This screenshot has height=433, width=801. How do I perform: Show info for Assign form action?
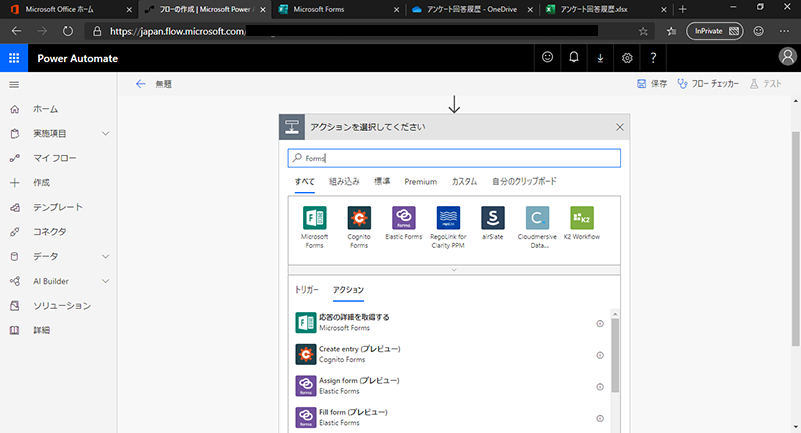(x=600, y=387)
